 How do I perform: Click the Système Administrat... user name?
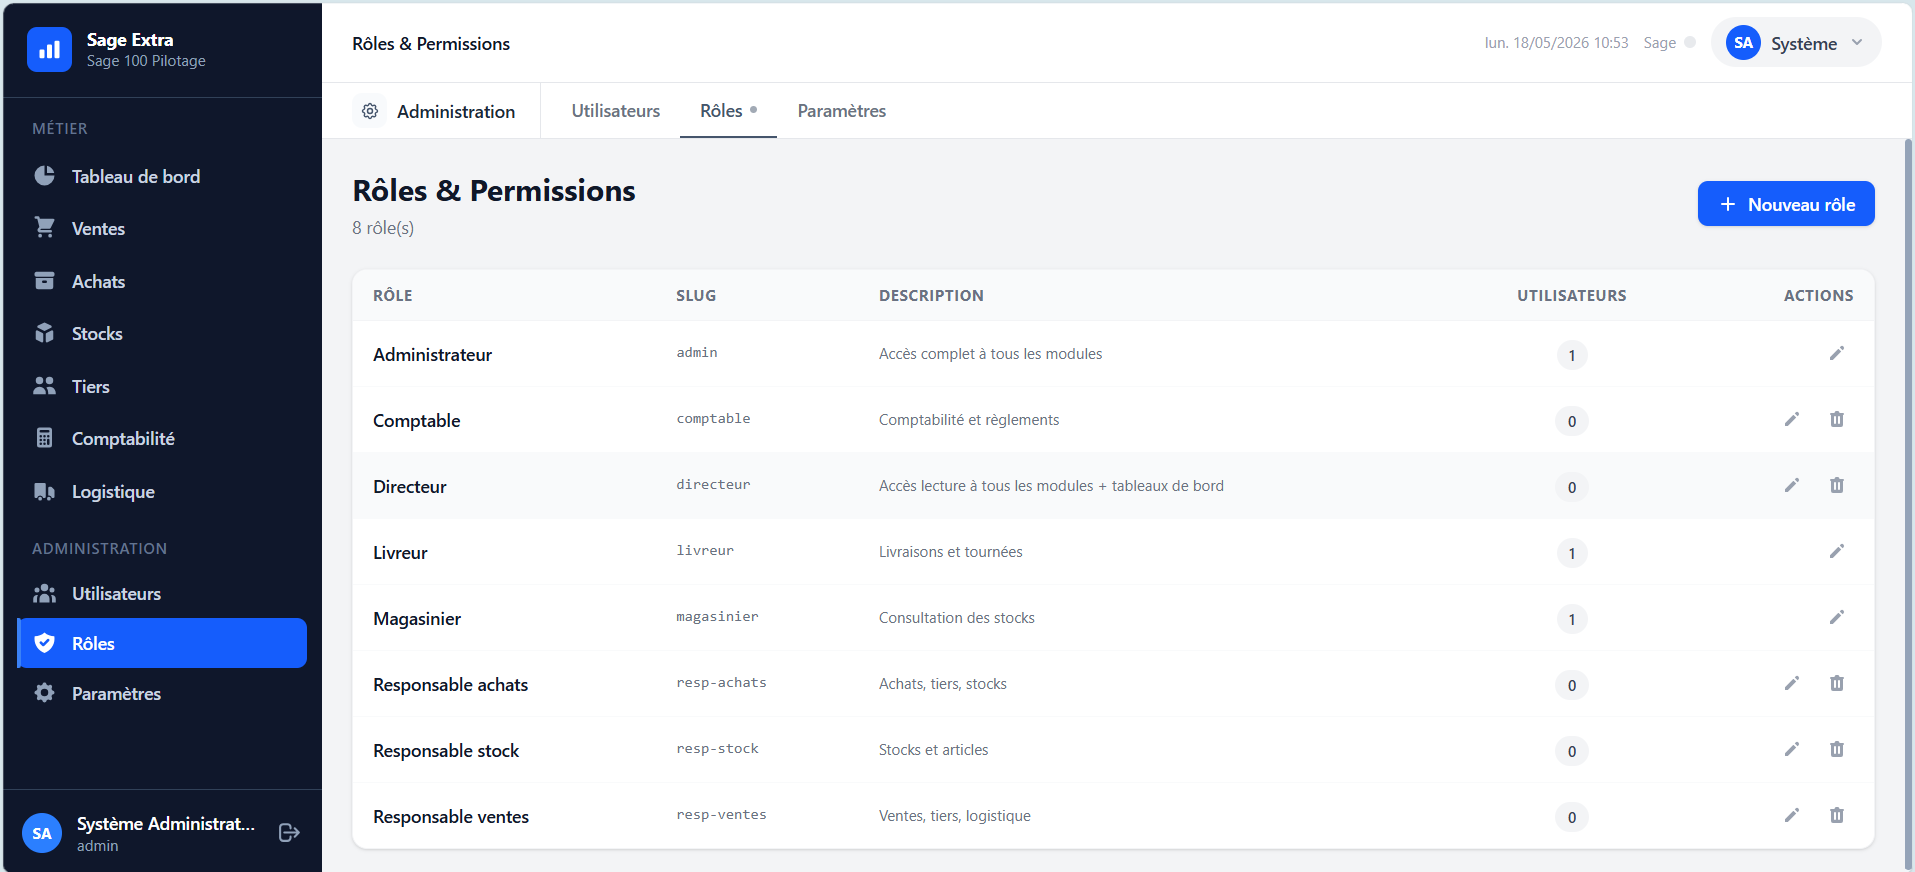click(166, 823)
